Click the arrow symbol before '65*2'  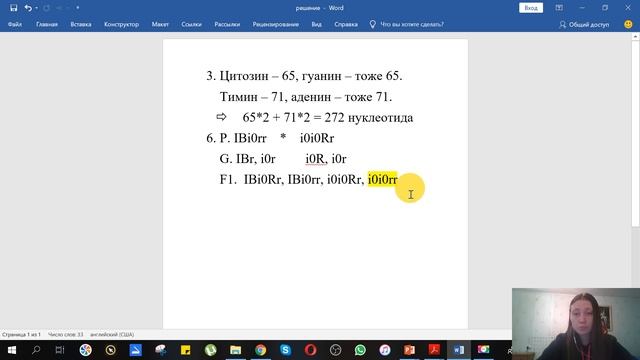coord(221,117)
